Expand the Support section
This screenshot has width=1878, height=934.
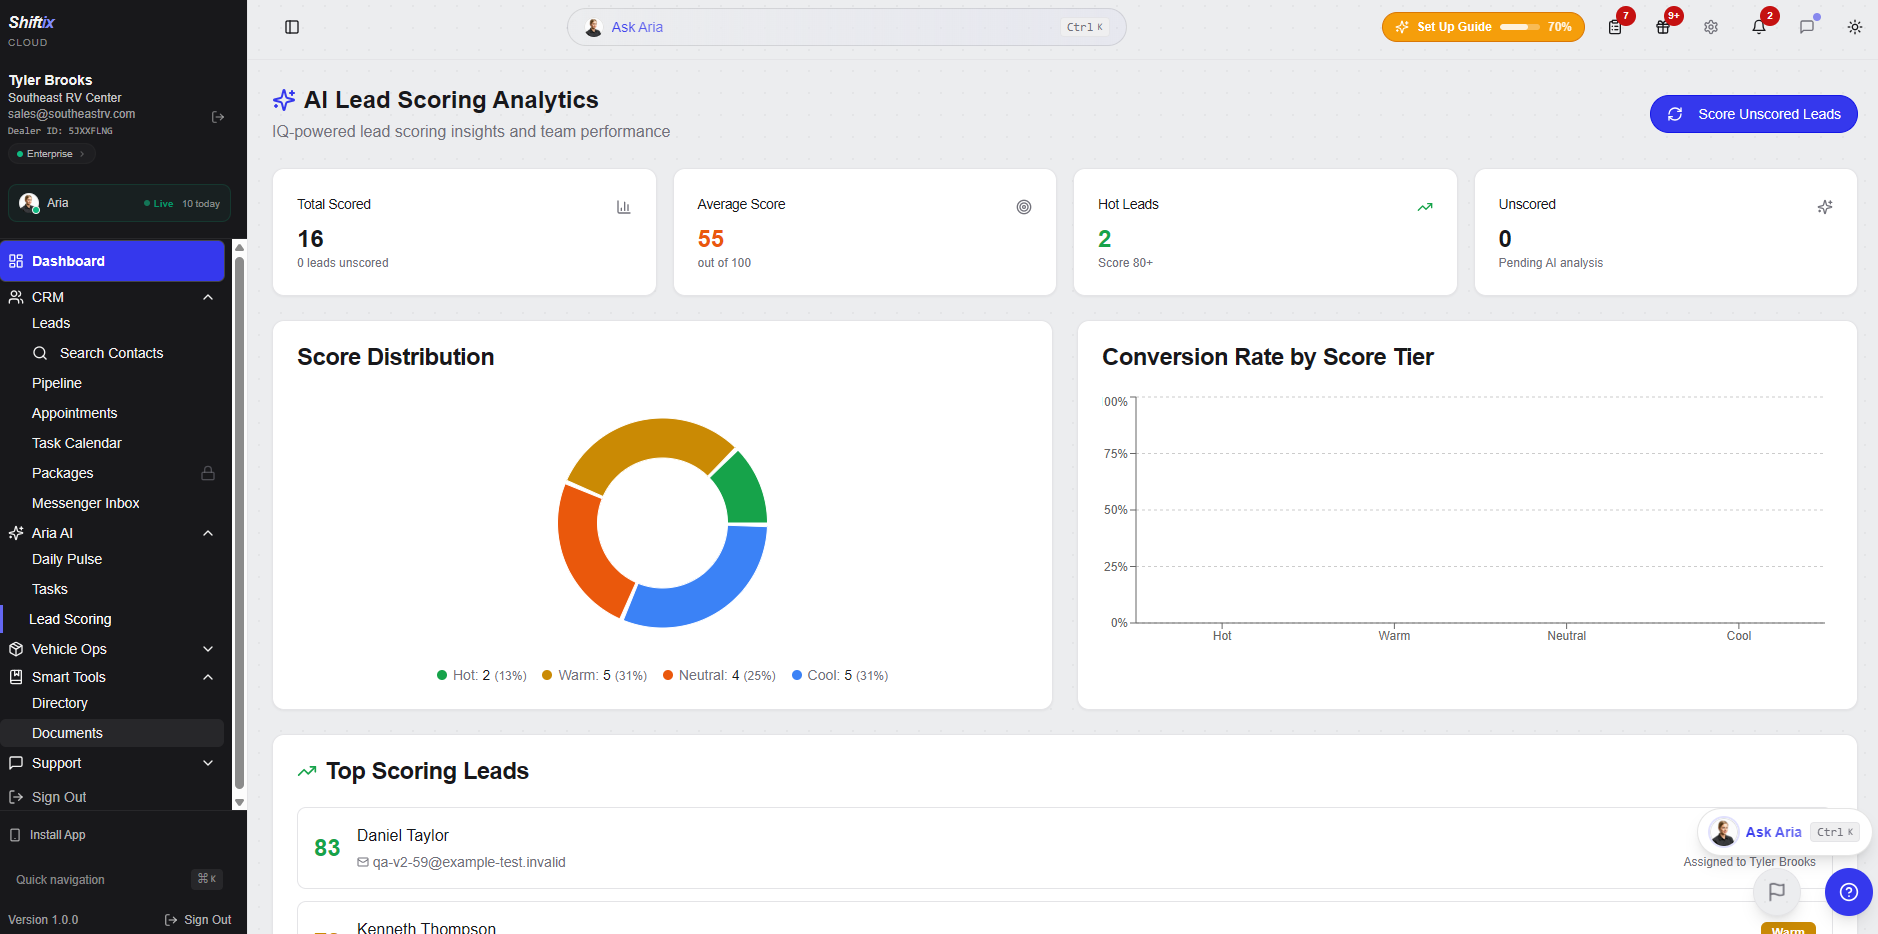pyautogui.click(x=112, y=763)
